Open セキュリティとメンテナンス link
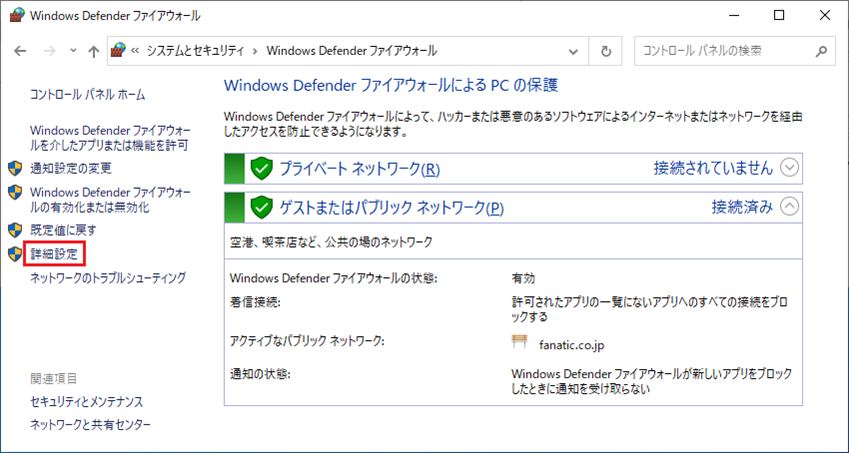This screenshot has width=849, height=453. click(86, 402)
